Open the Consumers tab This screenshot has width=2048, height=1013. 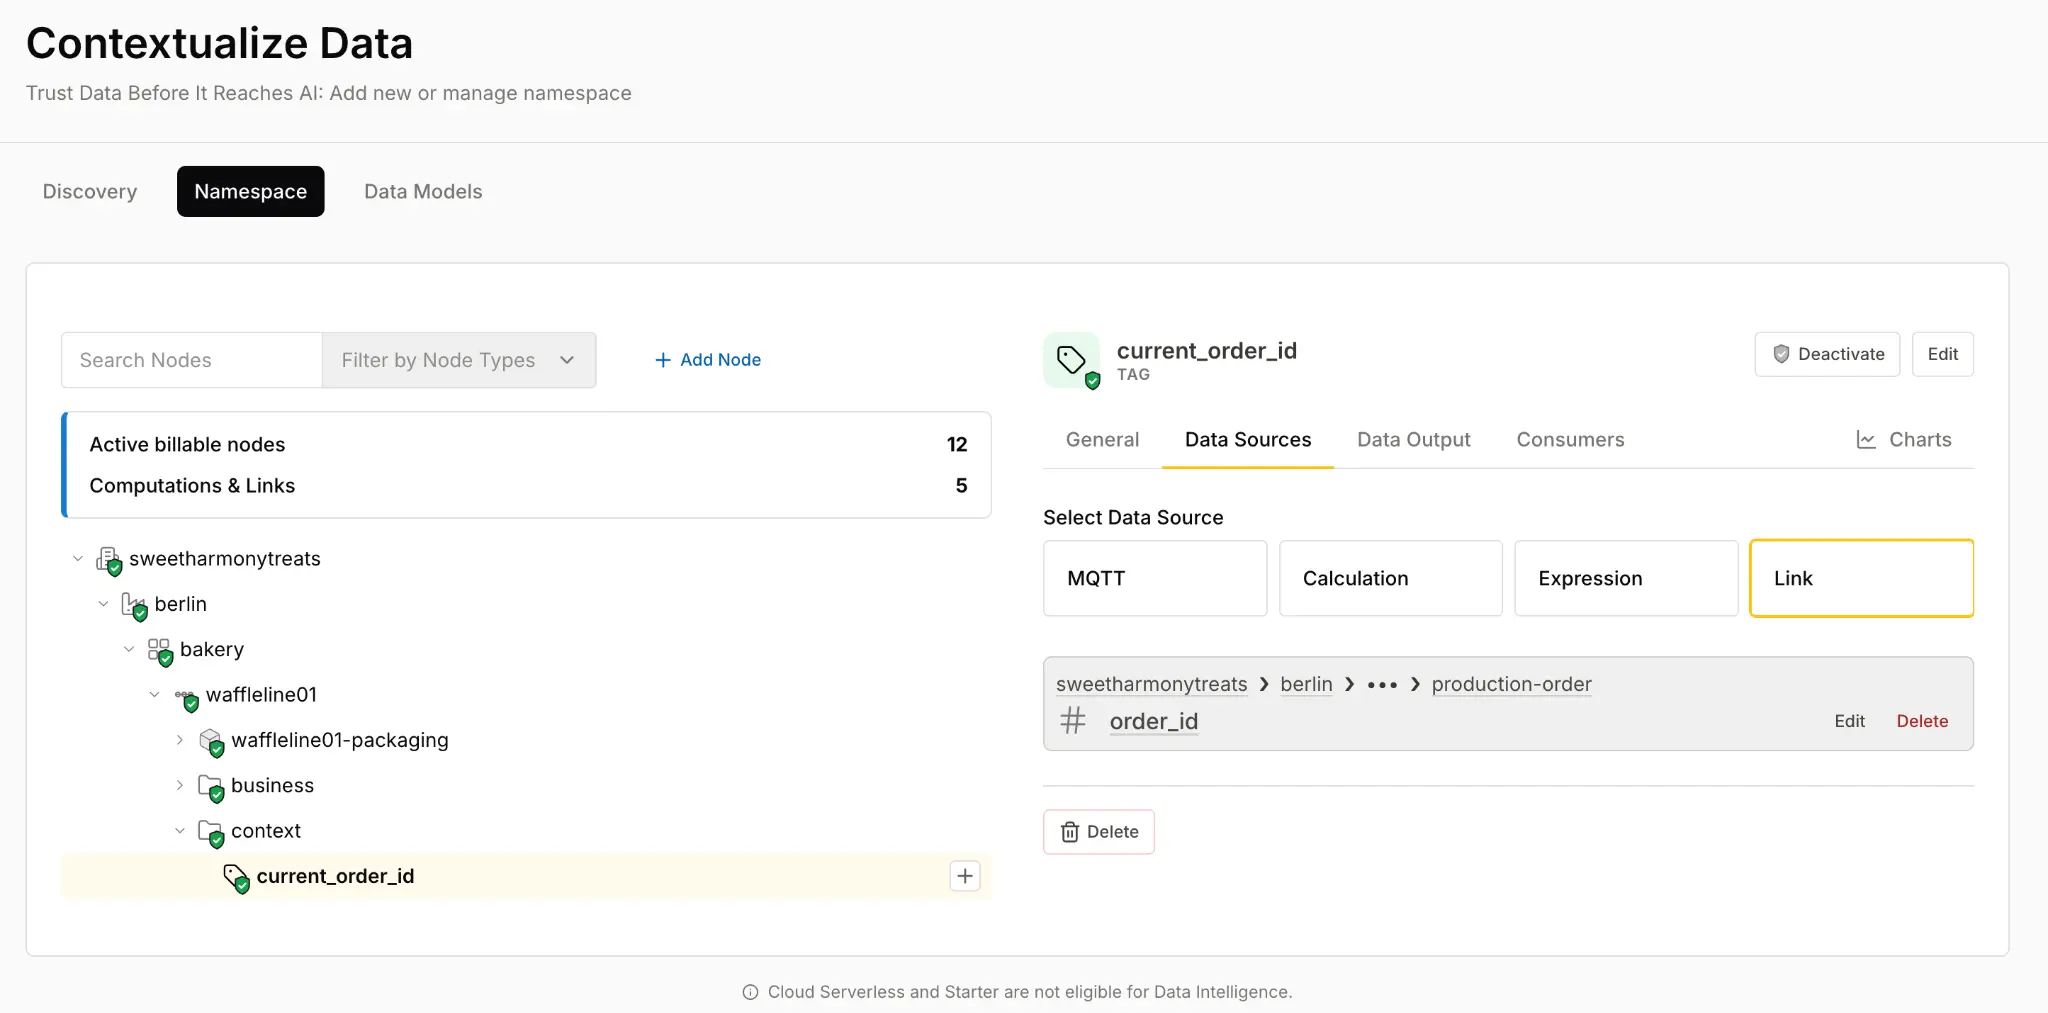coord(1570,440)
